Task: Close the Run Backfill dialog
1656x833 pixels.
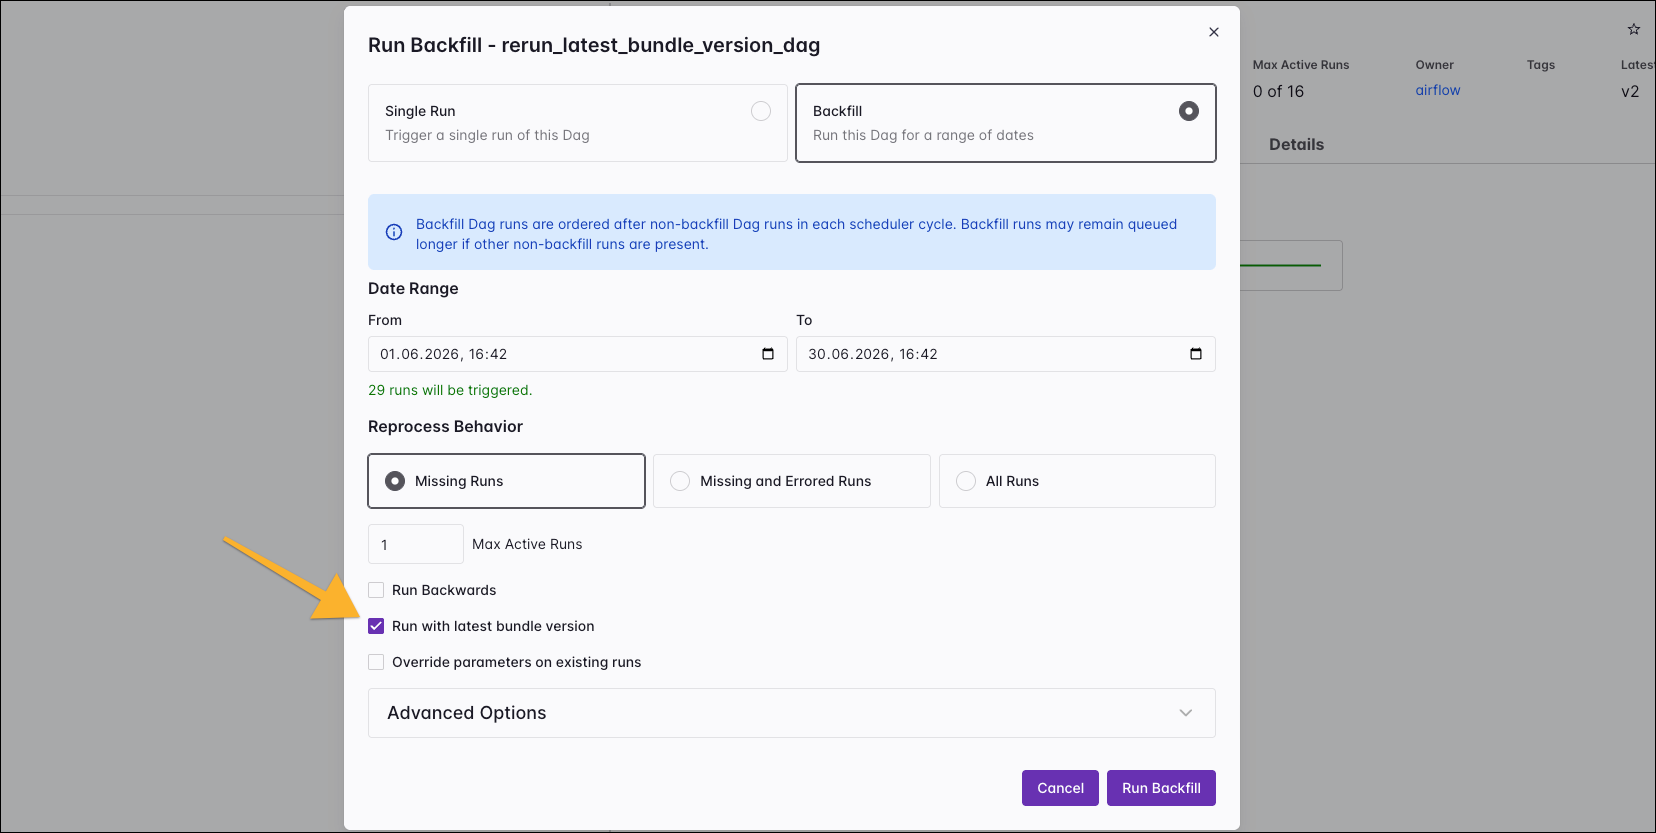Action: (1213, 32)
